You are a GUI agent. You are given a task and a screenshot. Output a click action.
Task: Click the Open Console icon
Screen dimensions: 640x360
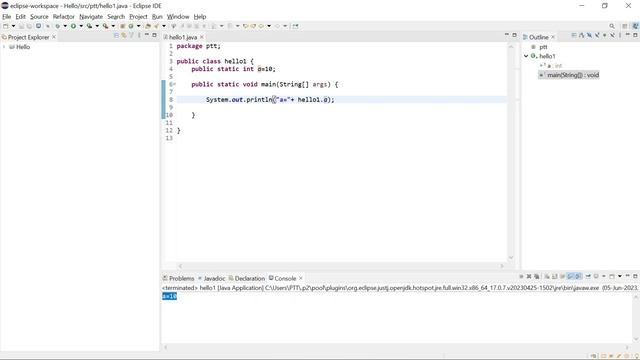point(611,276)
